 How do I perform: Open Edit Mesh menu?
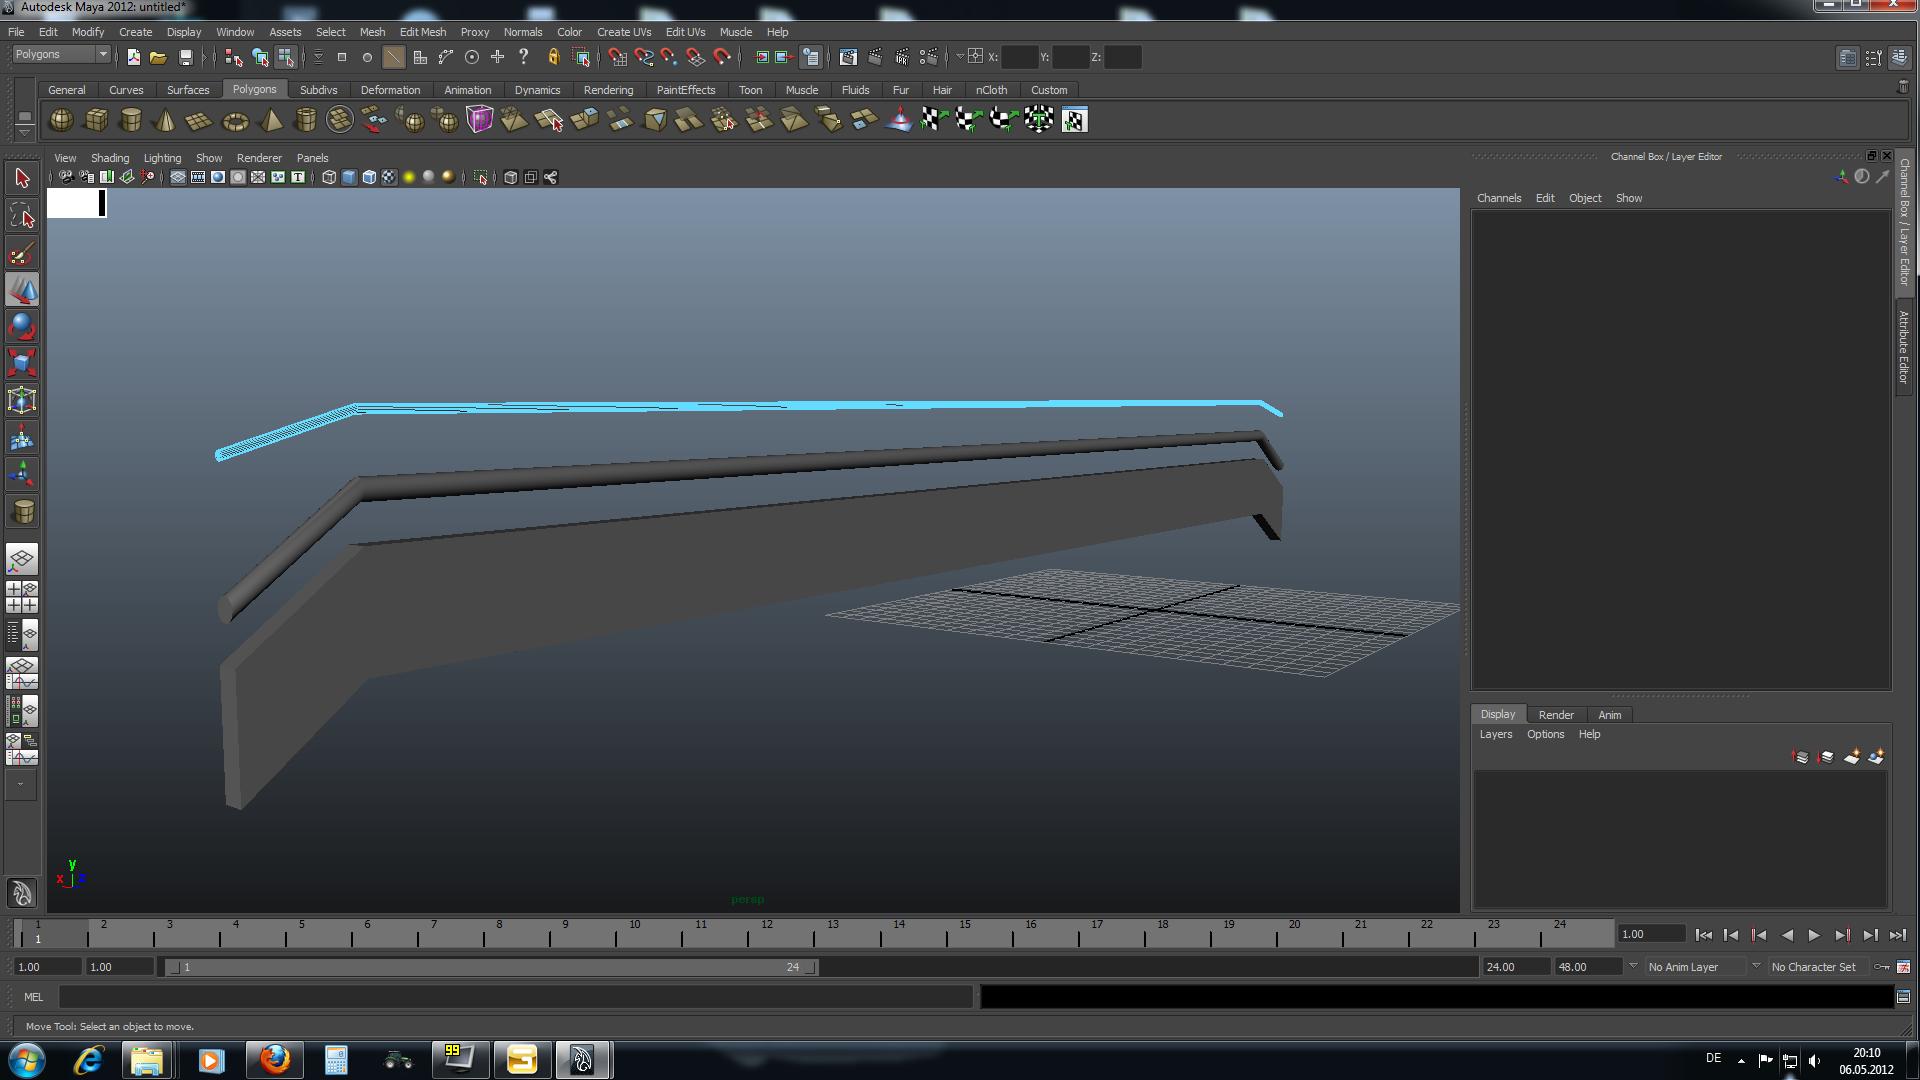423,32
